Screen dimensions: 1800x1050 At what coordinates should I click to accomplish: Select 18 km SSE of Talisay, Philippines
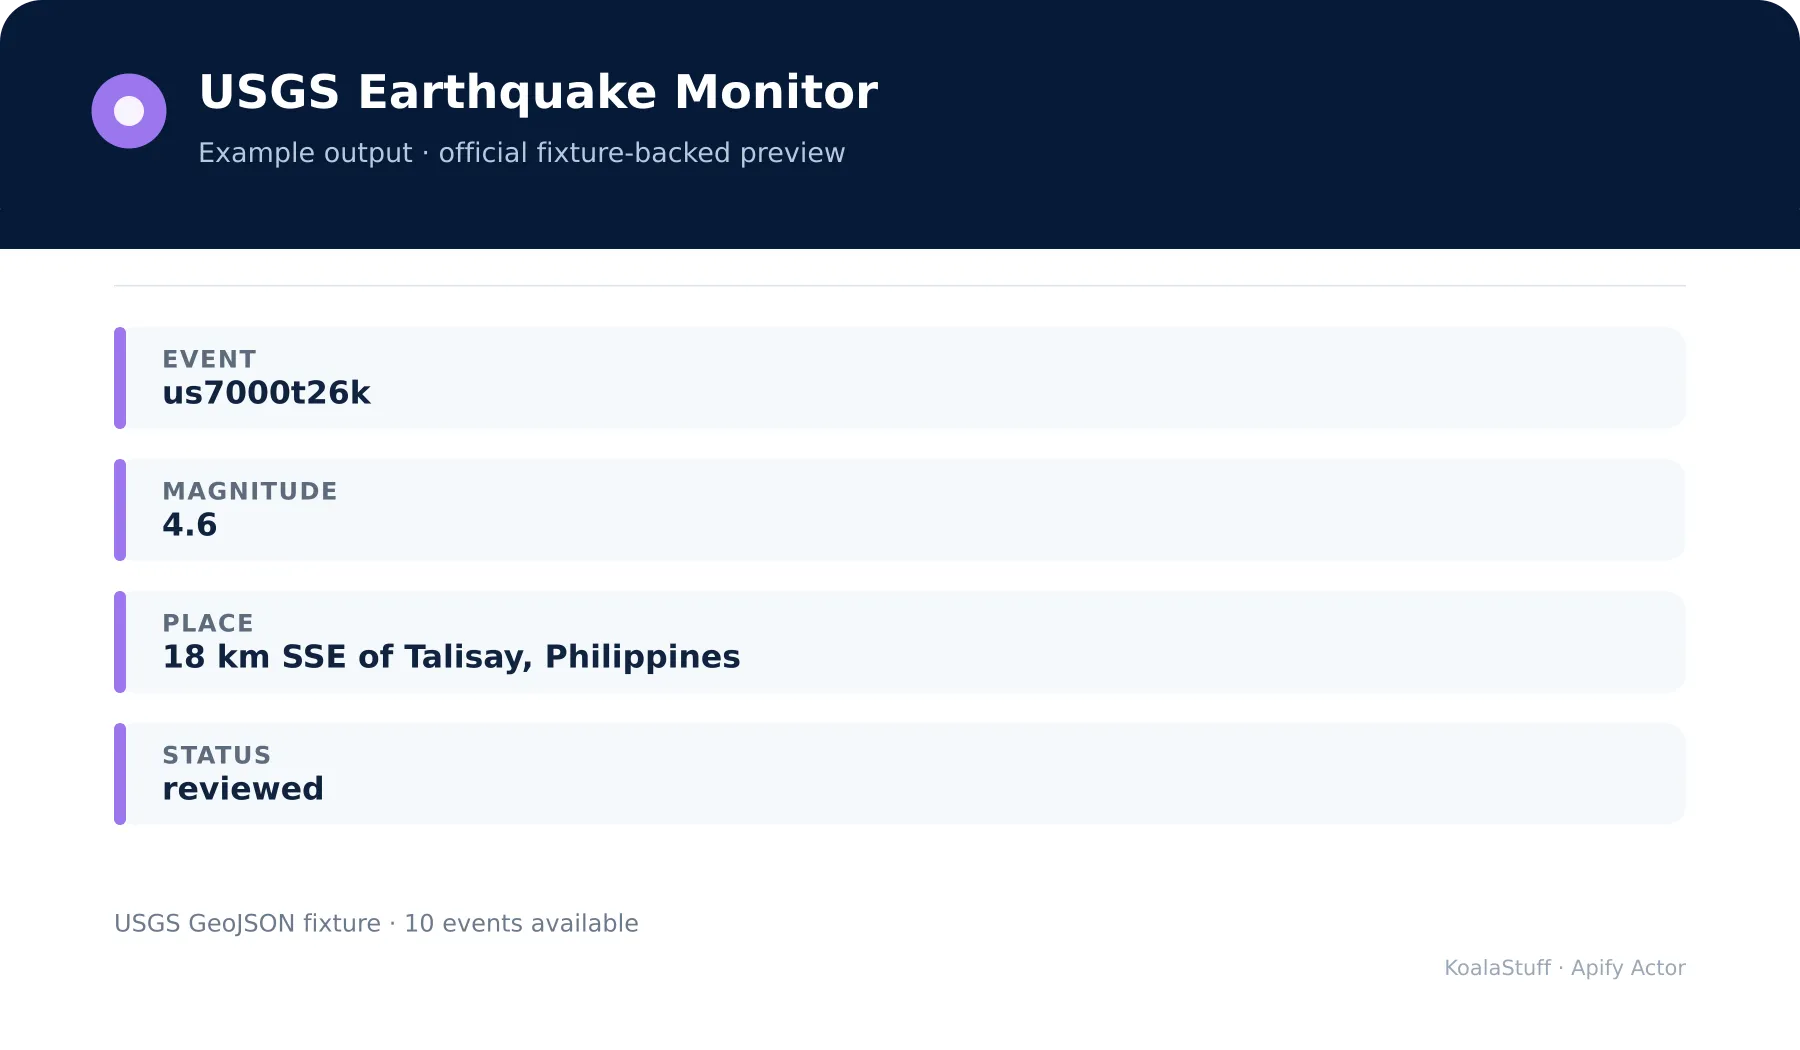(x=451, y=657)
